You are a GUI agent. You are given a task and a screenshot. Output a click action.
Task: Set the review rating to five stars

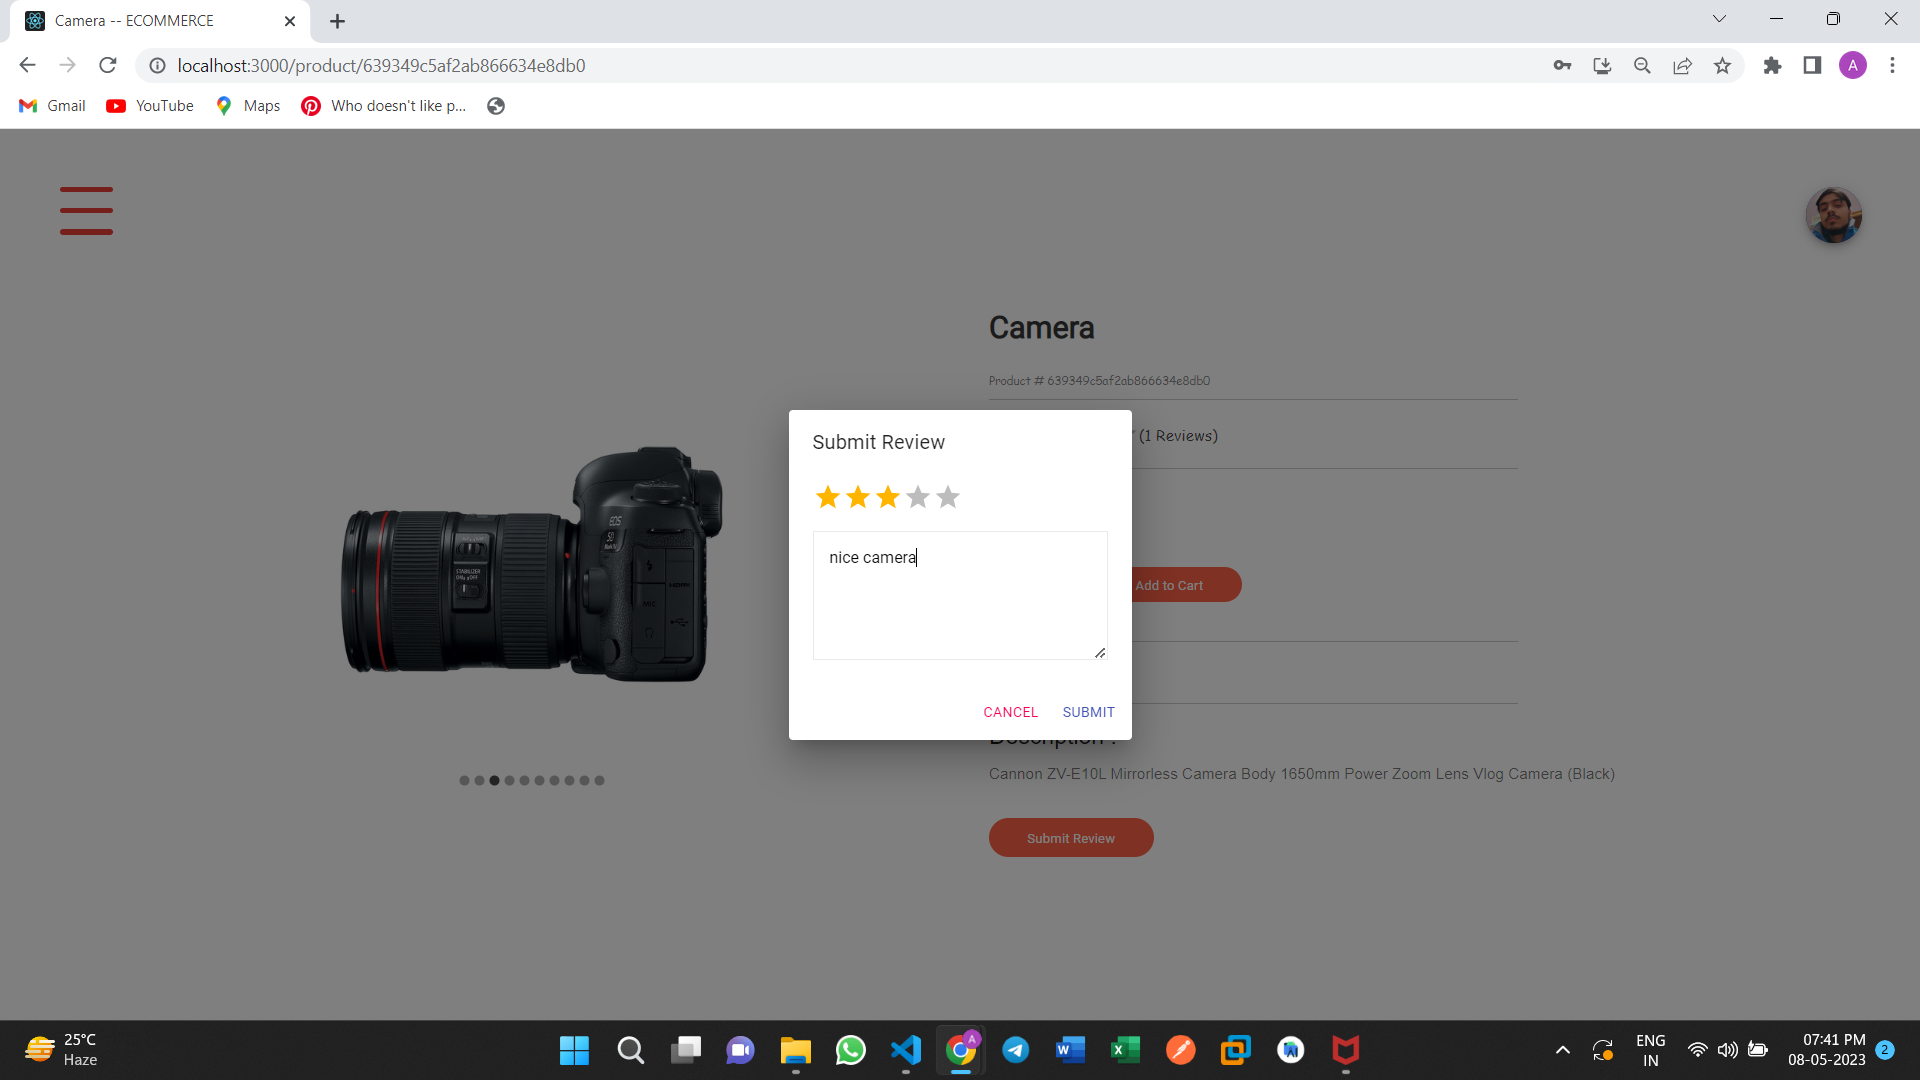[x=947, y=497]
